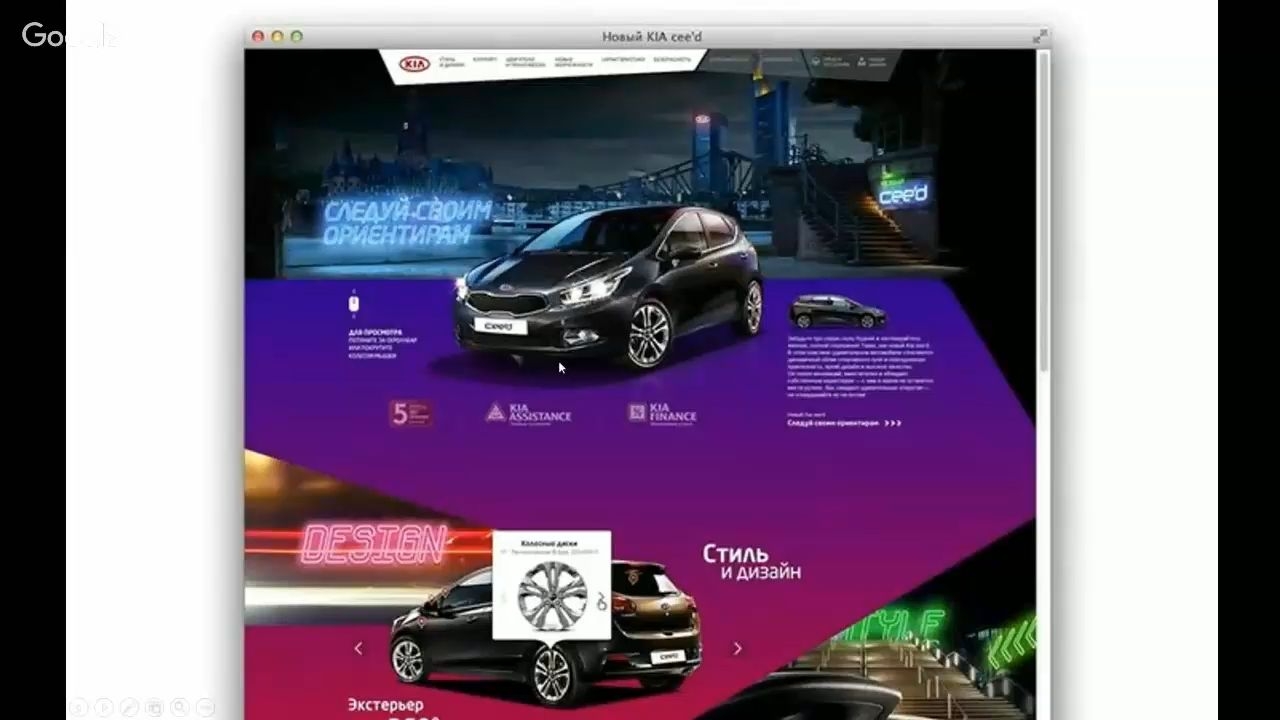The width and height of the screenshot is (1280, 720).
Task: Click the neon 'Следуй своим ориентирам' slogan
Action: coord(407,222)
